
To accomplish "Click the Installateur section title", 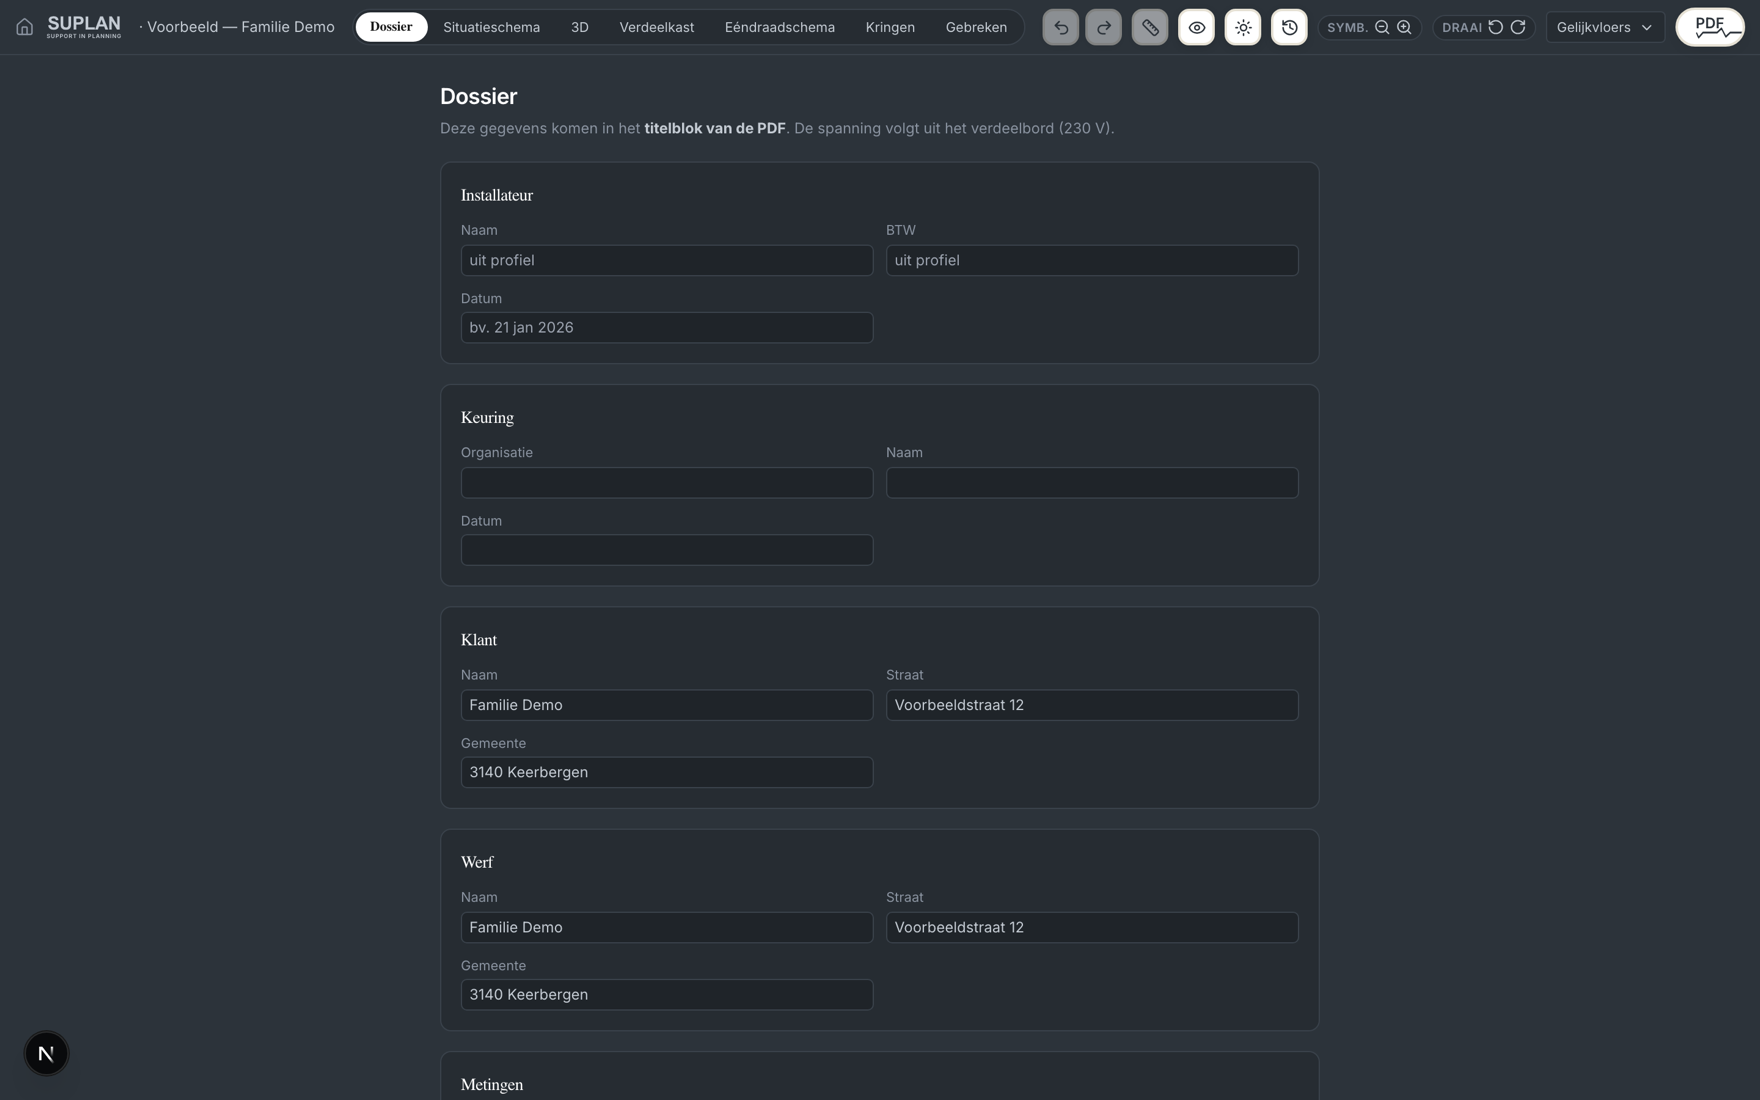I will (x=497, y=195).
